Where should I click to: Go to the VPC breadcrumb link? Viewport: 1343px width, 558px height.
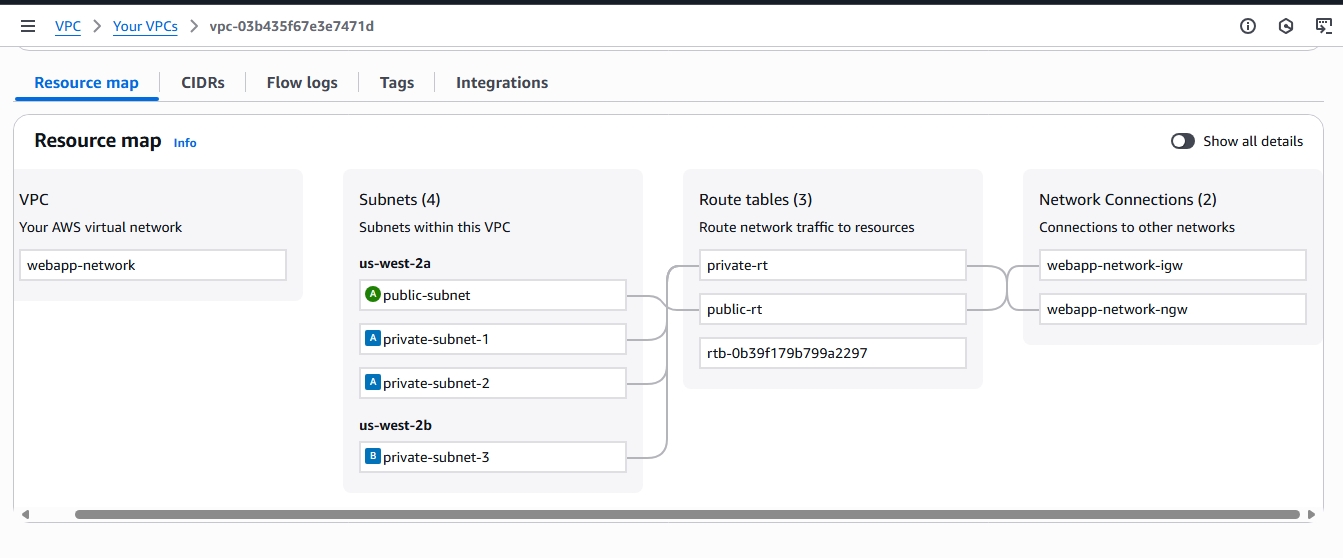(68, 27)
